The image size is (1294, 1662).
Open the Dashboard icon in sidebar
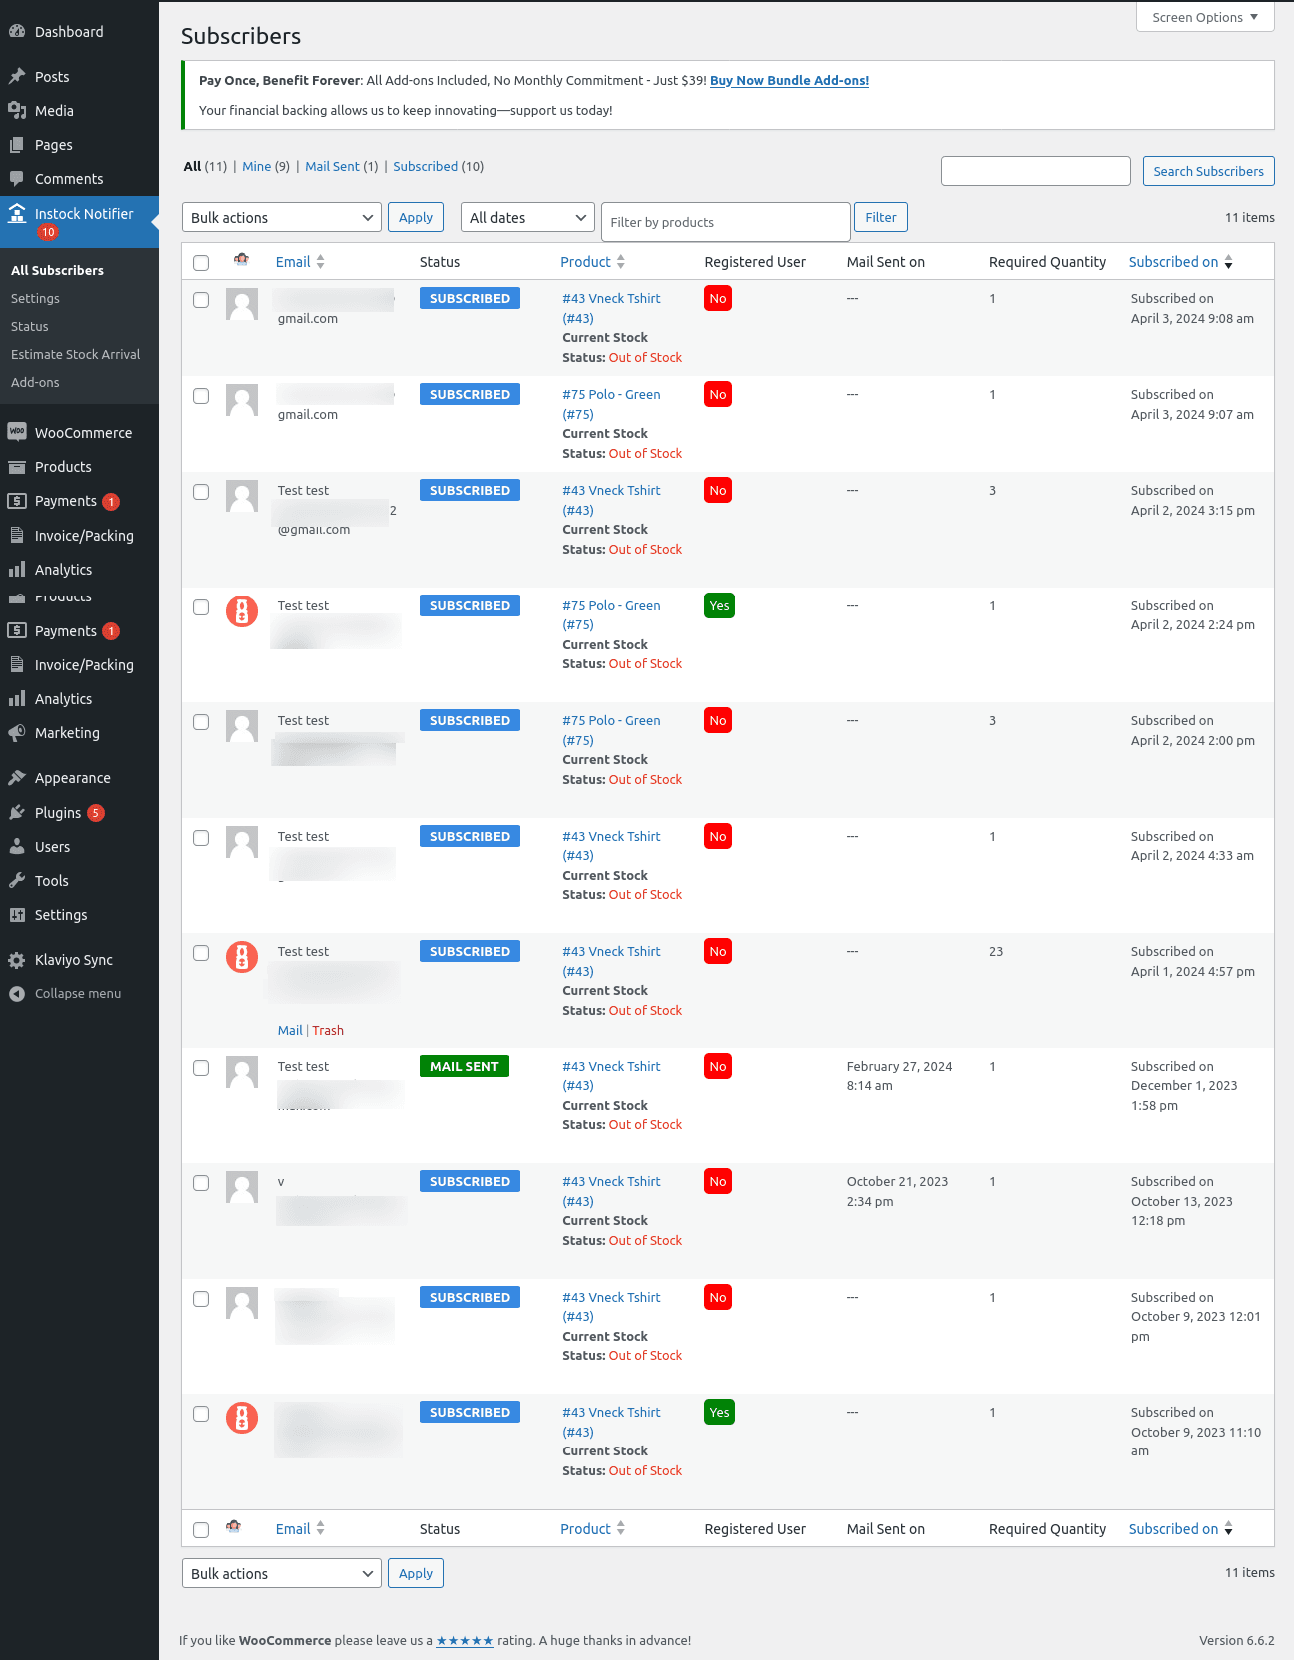(x=17, y=31)
